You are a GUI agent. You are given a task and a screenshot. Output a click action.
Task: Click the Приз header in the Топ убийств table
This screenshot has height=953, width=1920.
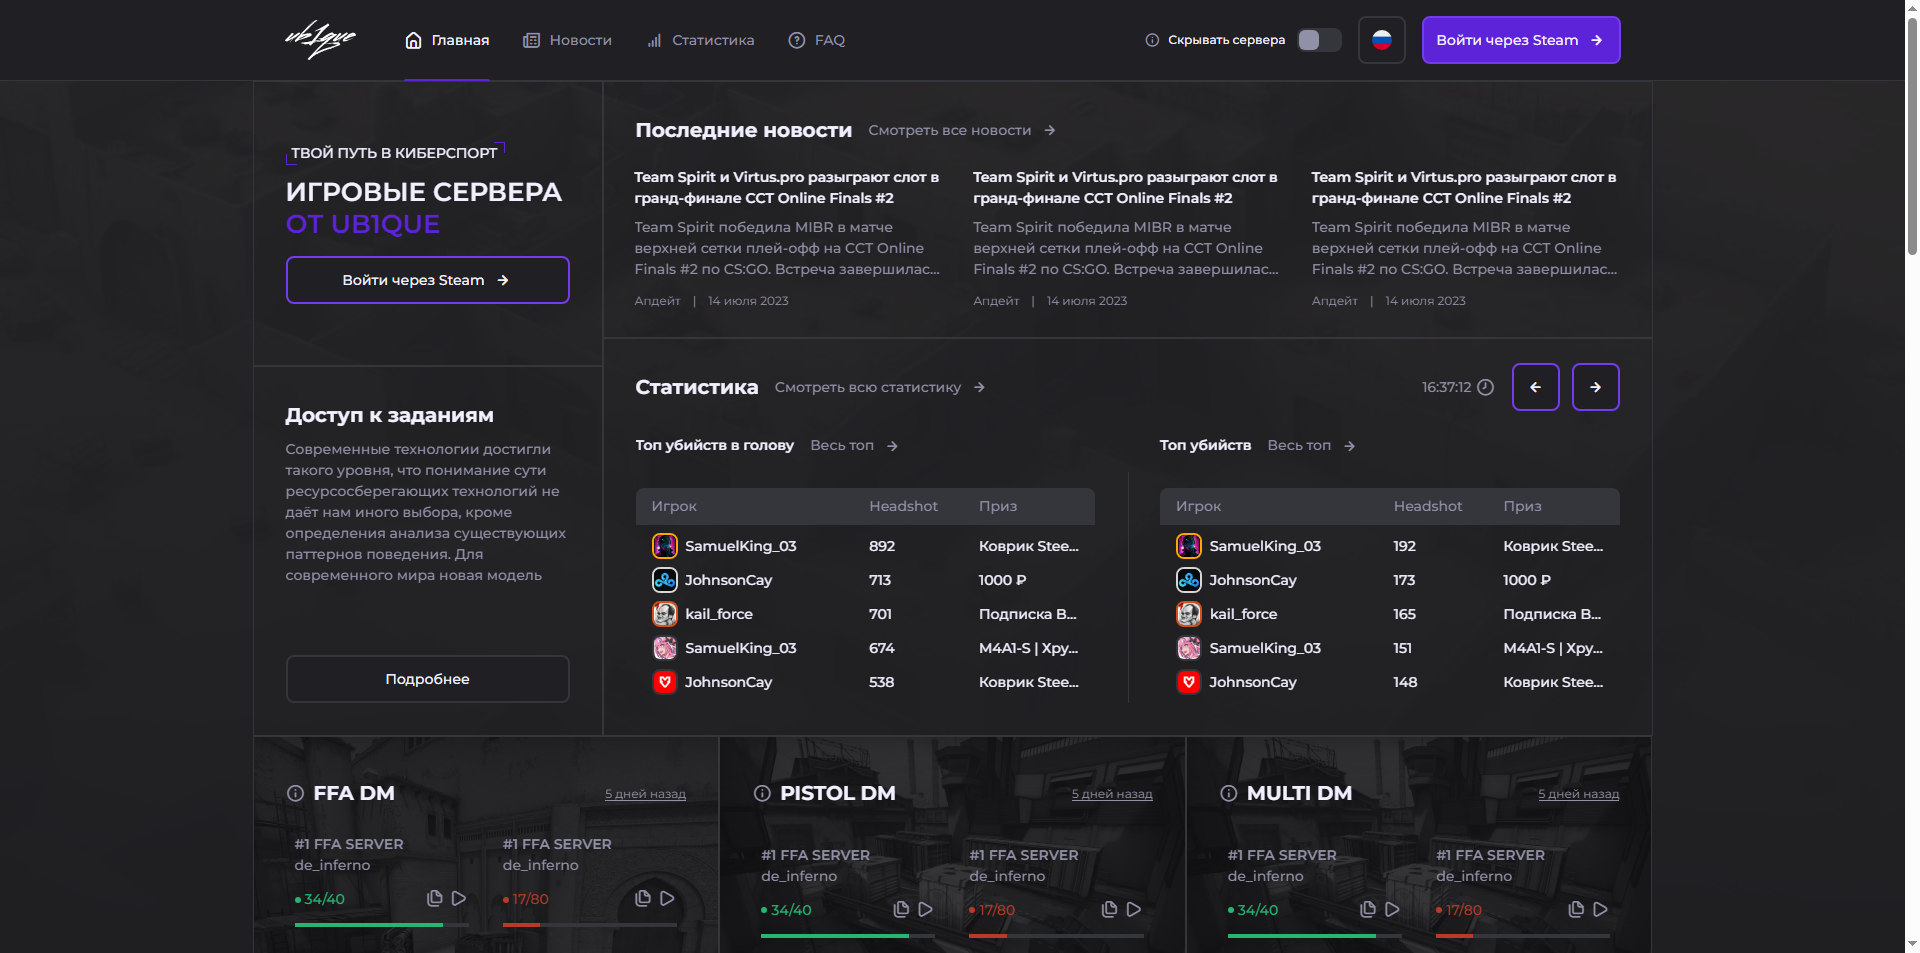point(1522,506)
